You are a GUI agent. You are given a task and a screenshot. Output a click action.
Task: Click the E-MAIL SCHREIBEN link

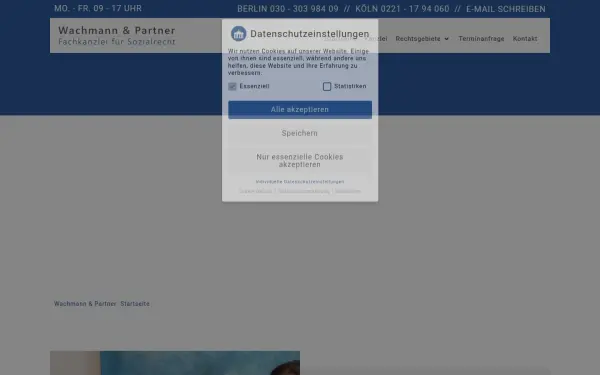(505, 9)
